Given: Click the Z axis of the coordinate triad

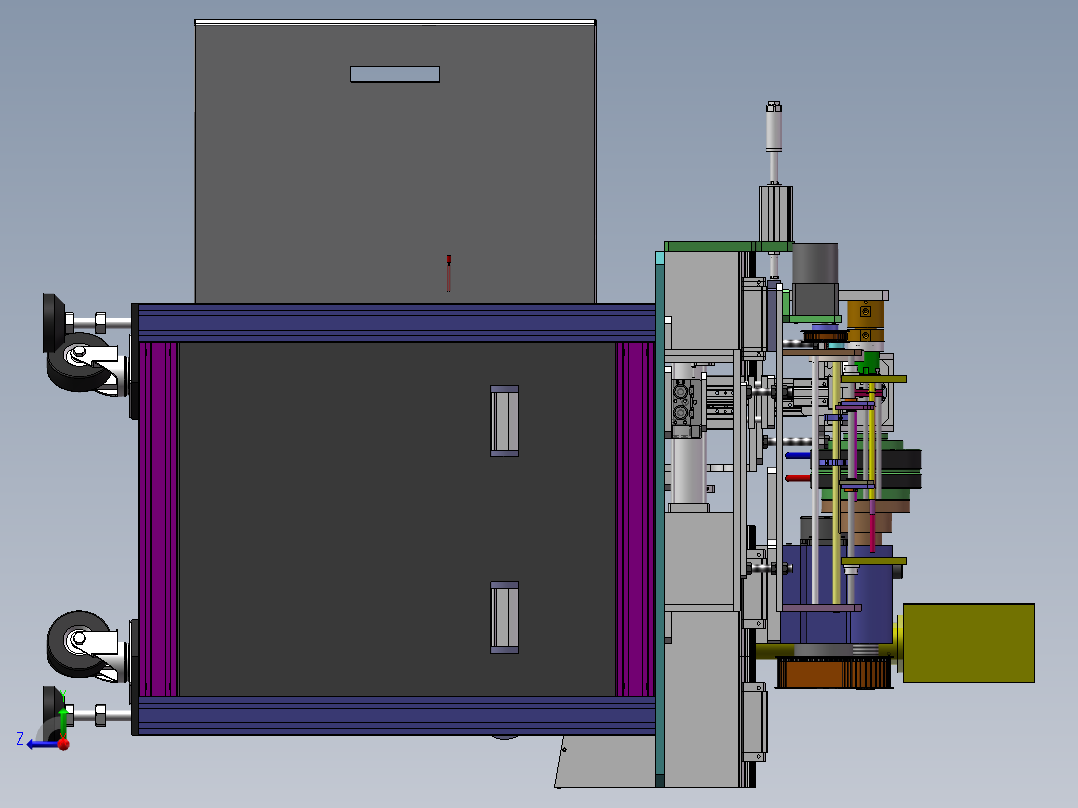Looking at the screenshot, I should pyautogui.click(x=41, y=744).
